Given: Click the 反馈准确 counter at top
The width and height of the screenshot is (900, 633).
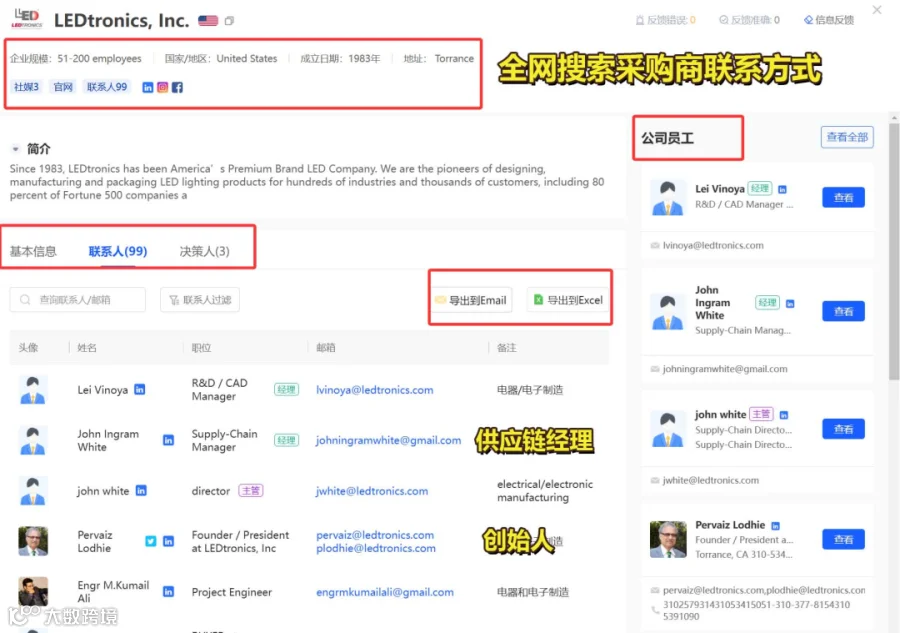Looking at the screenshot, I should 749,20.
